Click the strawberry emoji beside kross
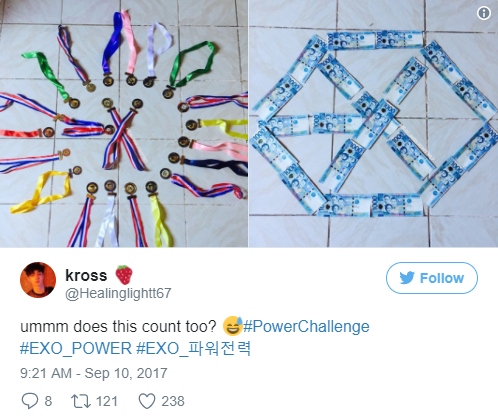This screenshot has height=416, width=498. click(x=124, y=275)
